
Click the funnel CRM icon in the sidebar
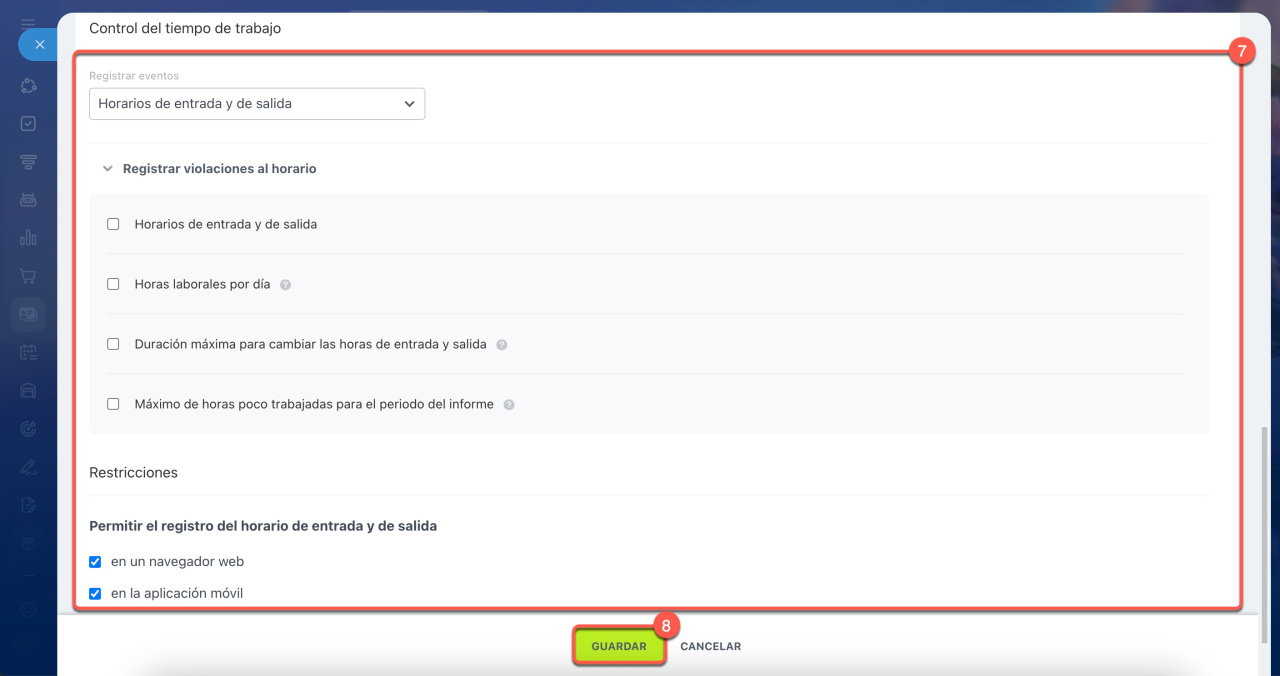28,162
